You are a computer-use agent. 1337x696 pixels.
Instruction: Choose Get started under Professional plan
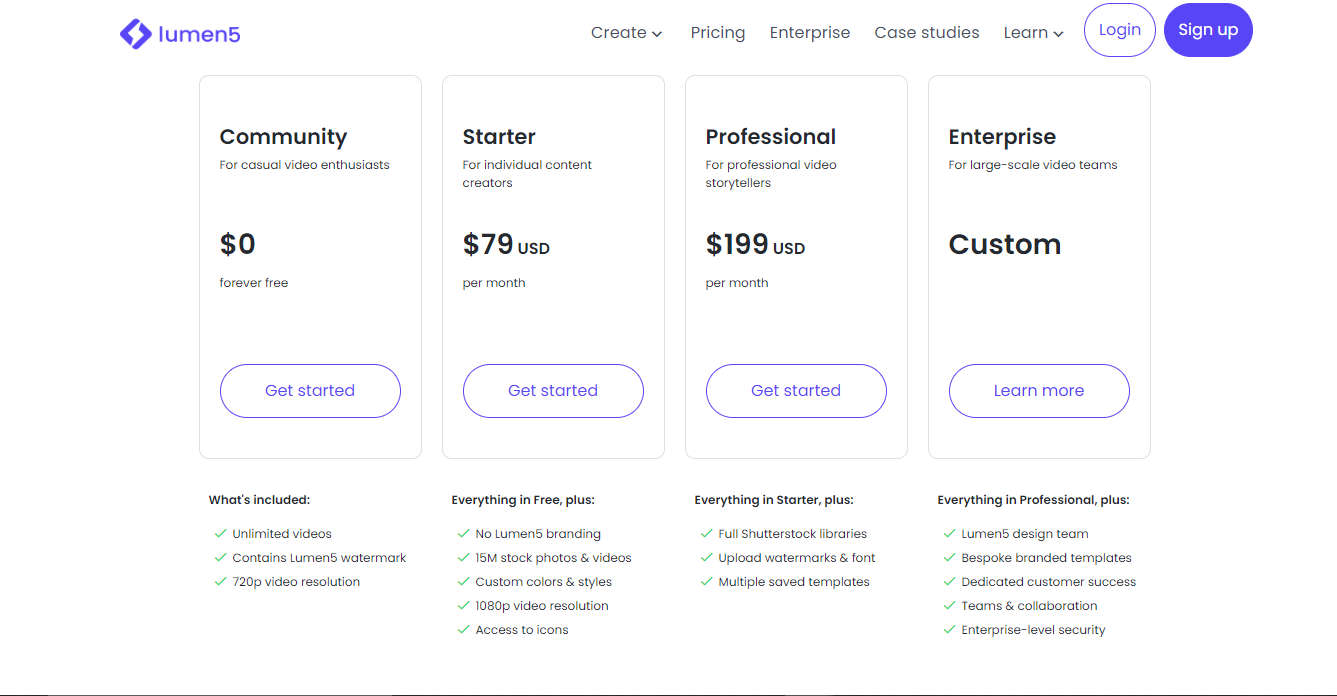coord(796,391)
